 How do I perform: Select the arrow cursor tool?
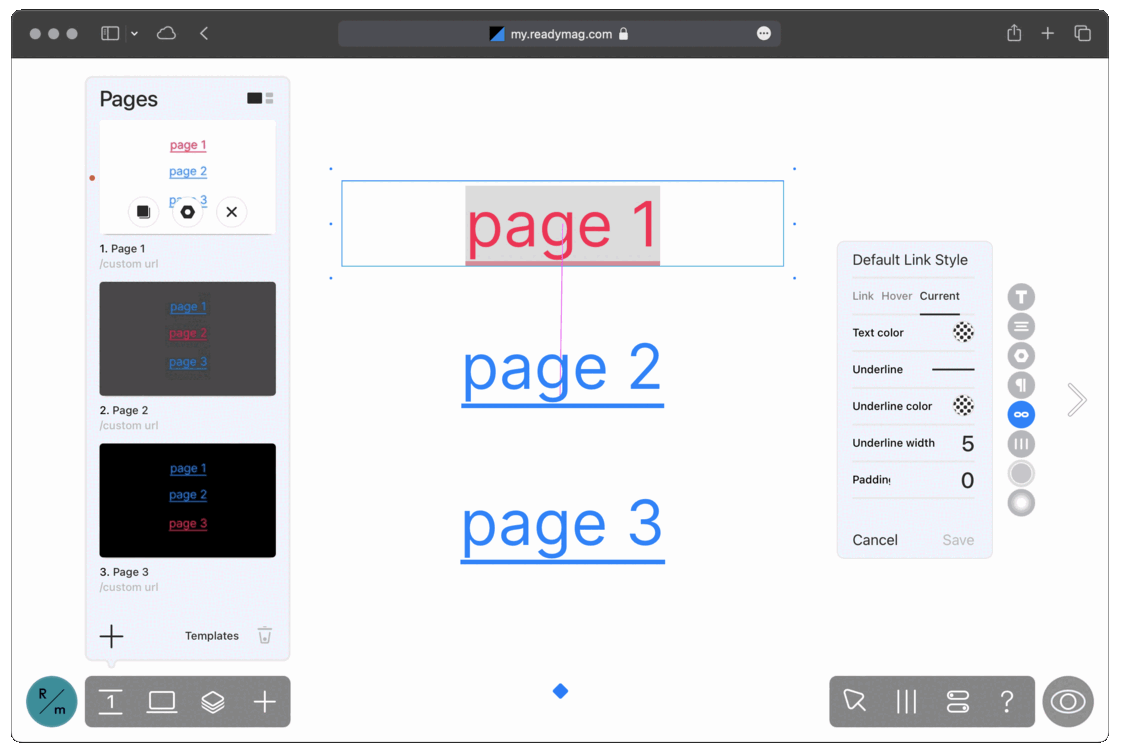854,701
